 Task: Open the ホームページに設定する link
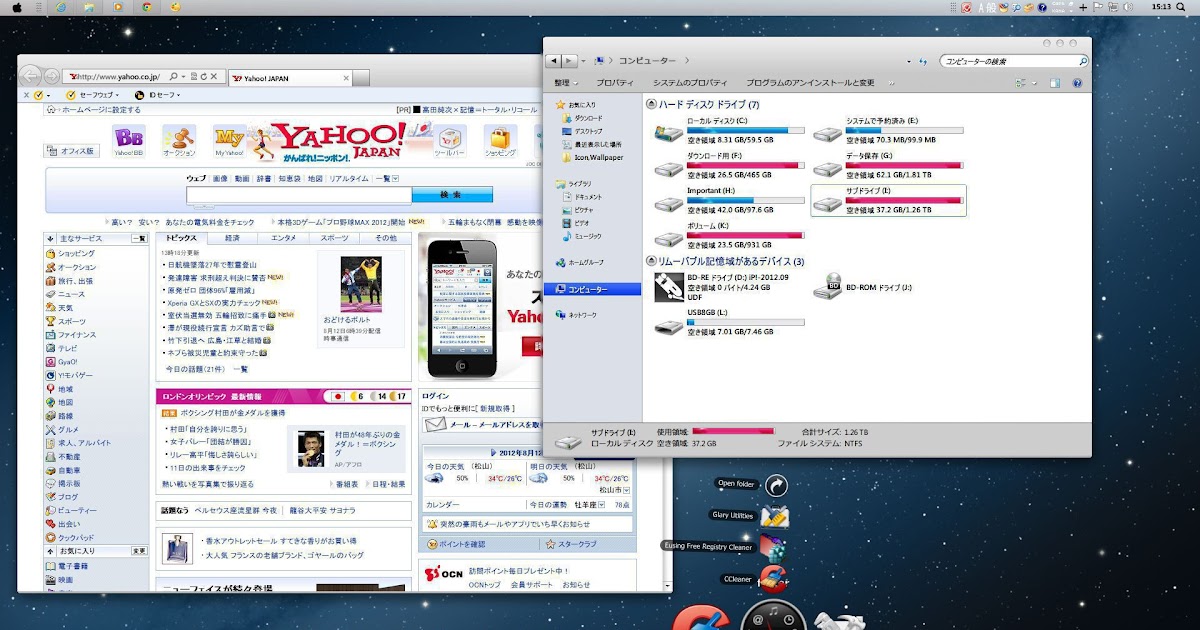click(101, 110)
